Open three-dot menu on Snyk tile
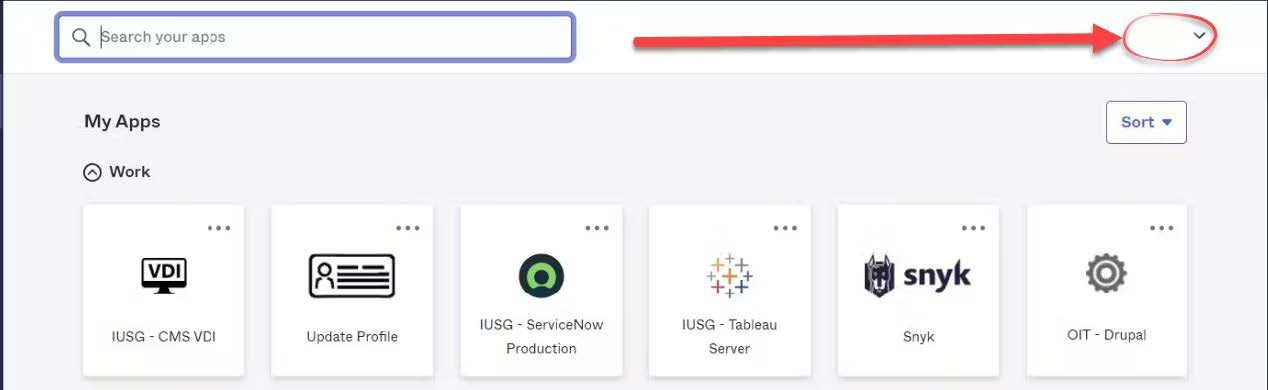This screenshot has width=1268, height=390. click(x=974, y=228)
